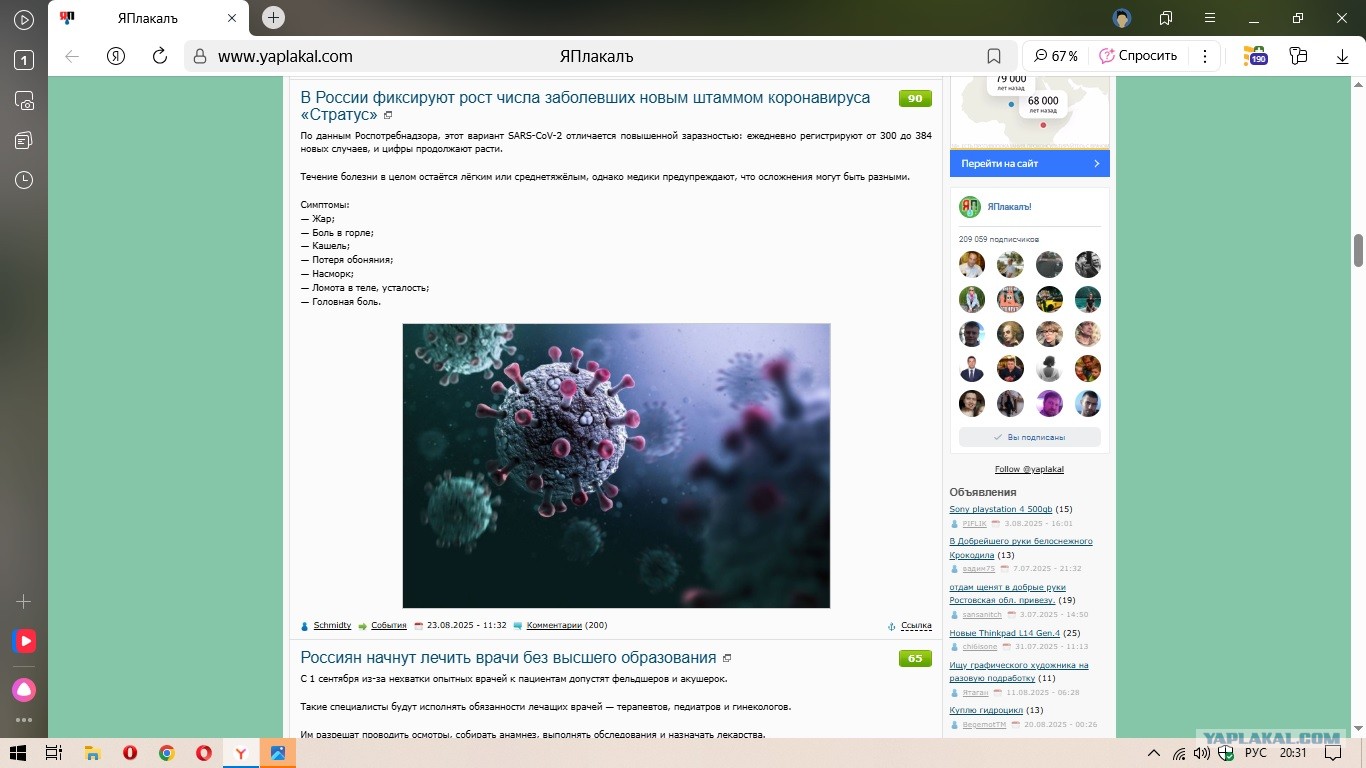Screen dimensions: 1366x768
Task: Open the first subscriber avatar in the widget
Action: 972,264
